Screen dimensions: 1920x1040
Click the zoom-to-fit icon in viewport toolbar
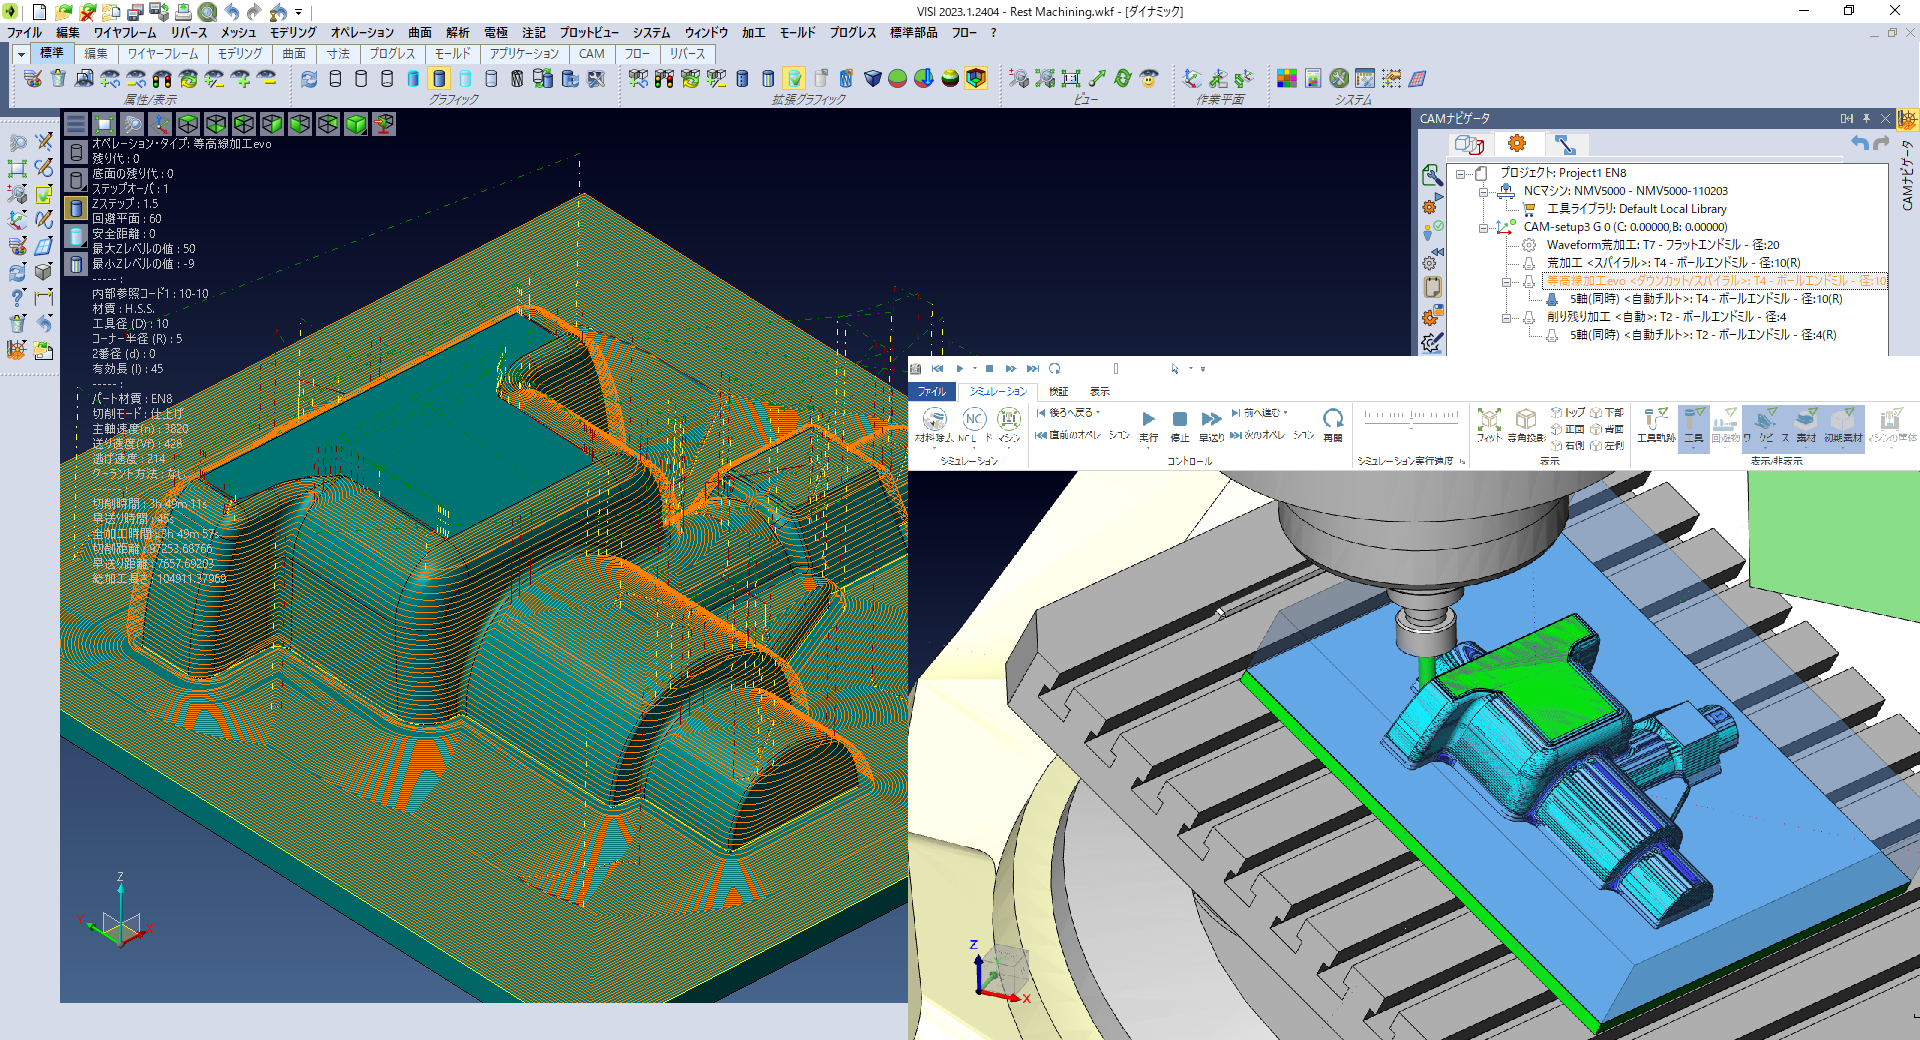104,124
